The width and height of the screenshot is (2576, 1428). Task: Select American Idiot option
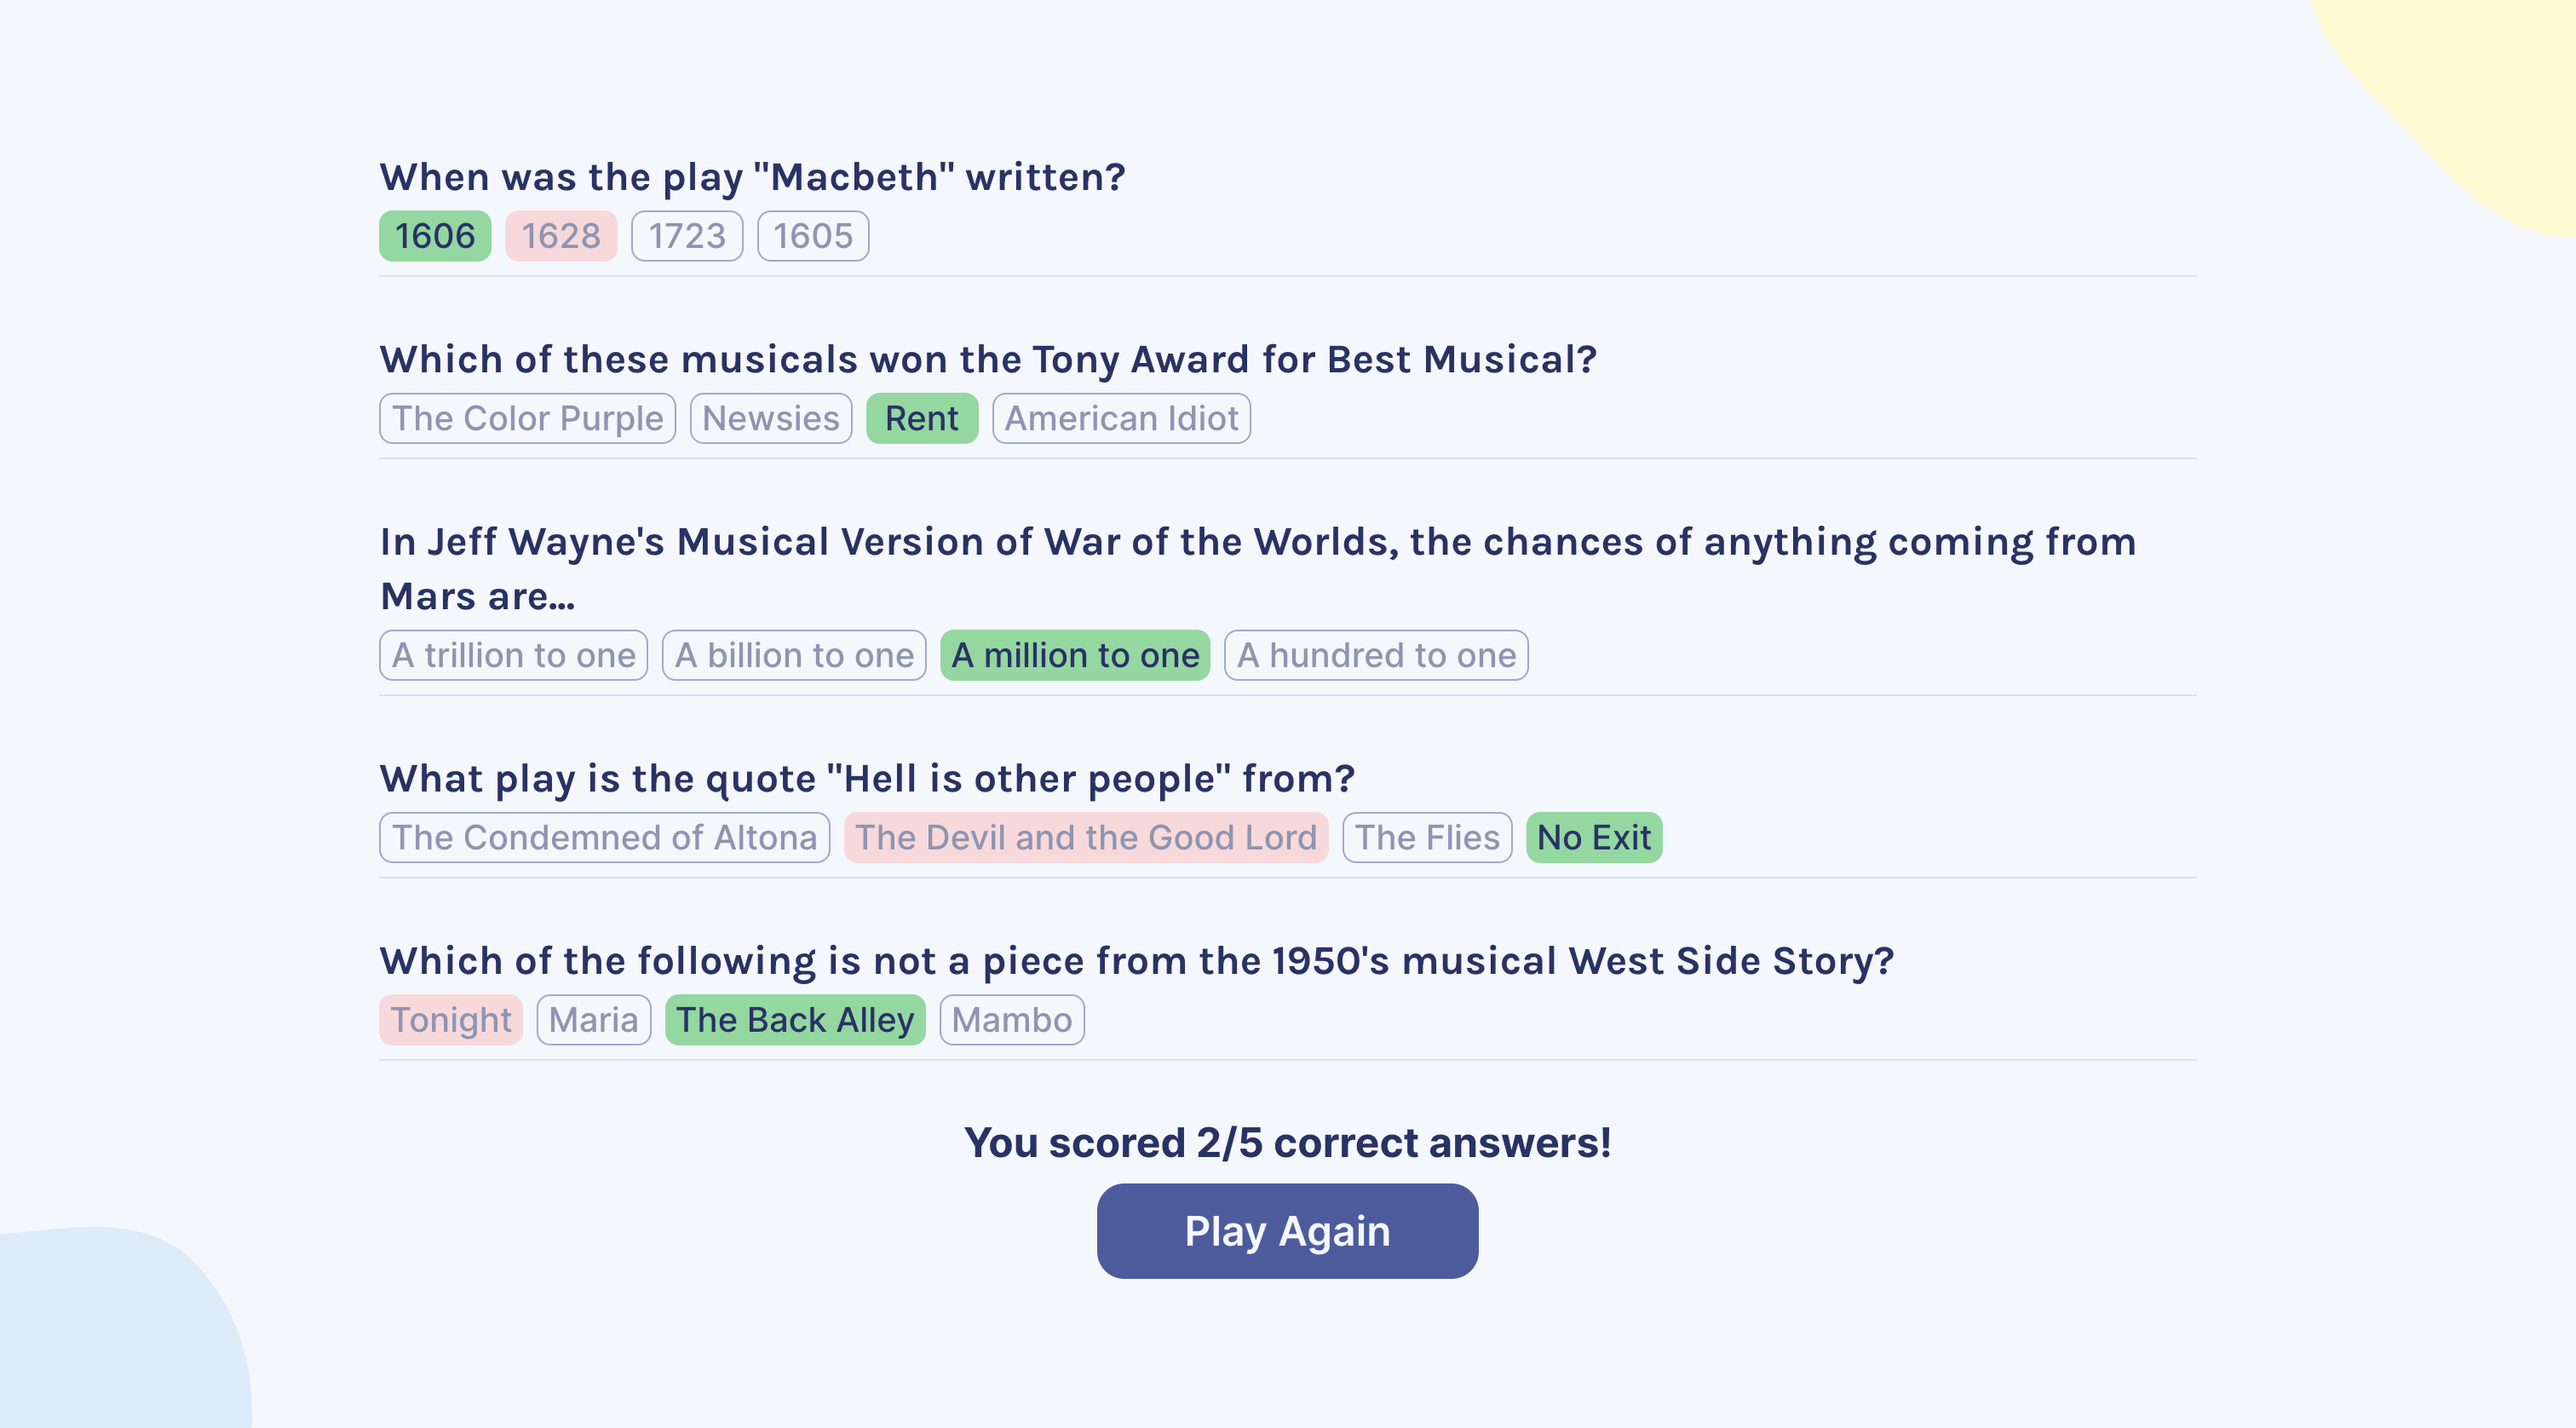[1121, 418]
